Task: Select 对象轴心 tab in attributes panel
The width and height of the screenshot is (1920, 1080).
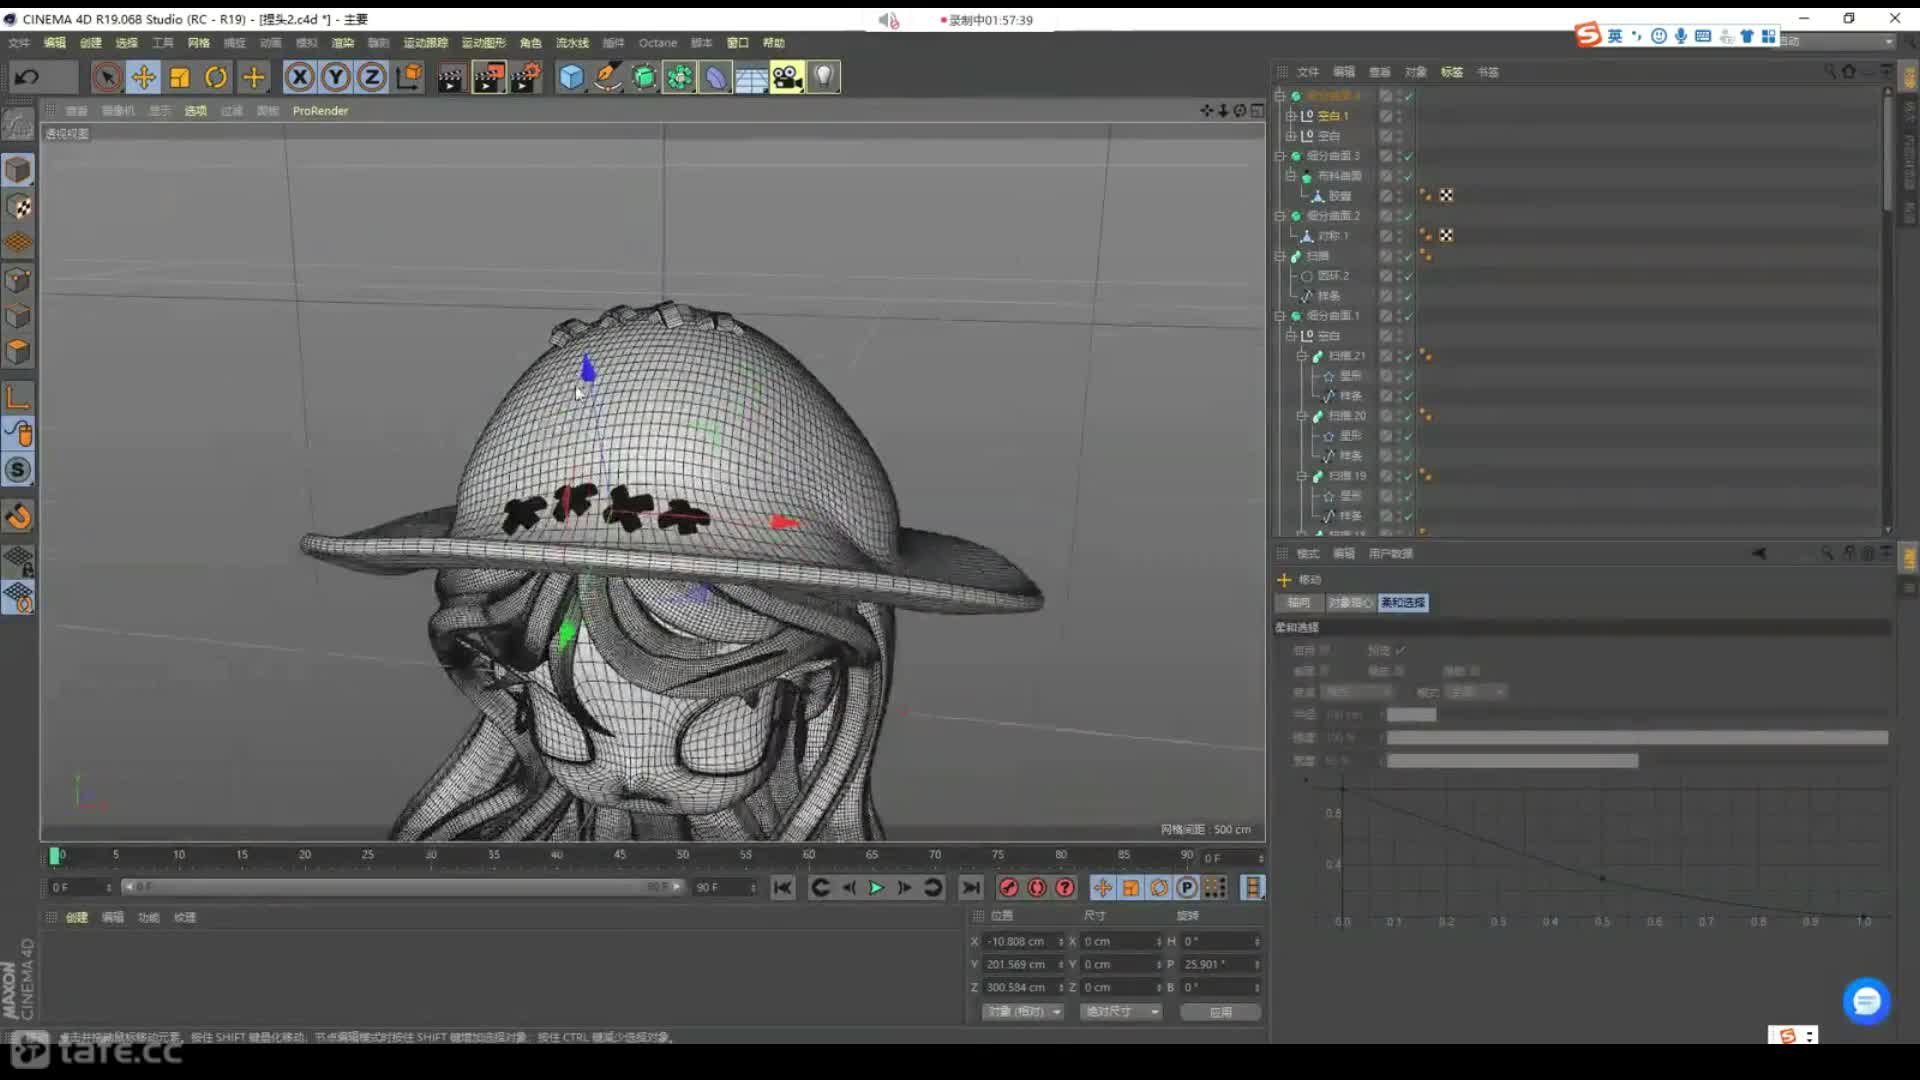Action: pos(1350,603)
